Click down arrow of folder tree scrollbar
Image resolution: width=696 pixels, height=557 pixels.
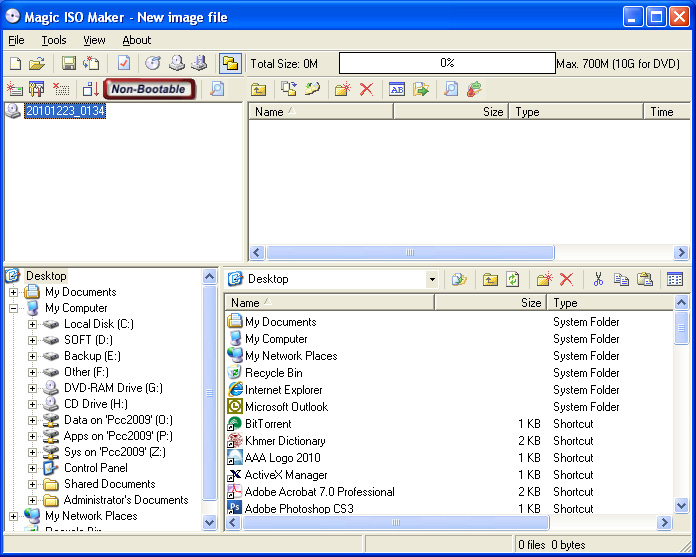(x=209, y=522)
